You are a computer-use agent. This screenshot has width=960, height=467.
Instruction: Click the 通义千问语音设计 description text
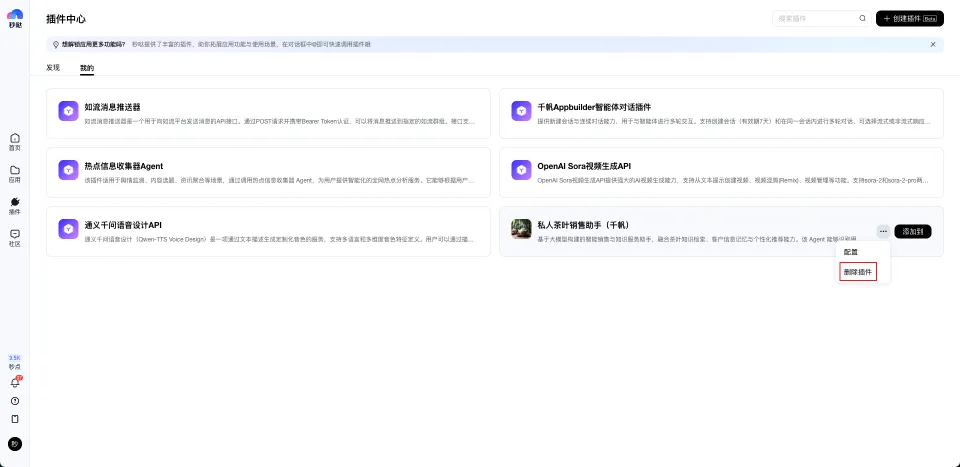[279, 239]
